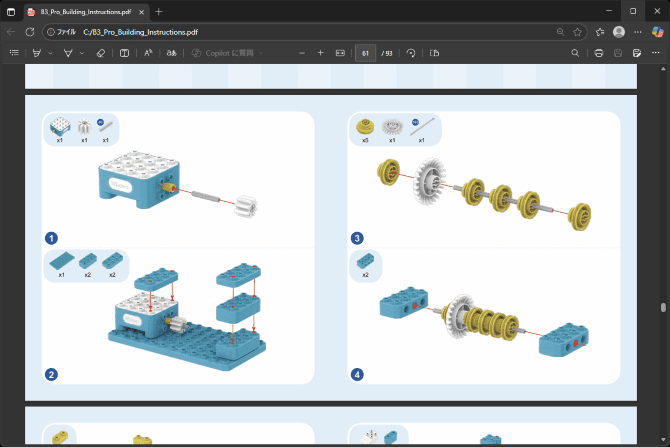Click the Find in PDF search icon
Screen dimensions: 670x447
click(x=575, y=52)
